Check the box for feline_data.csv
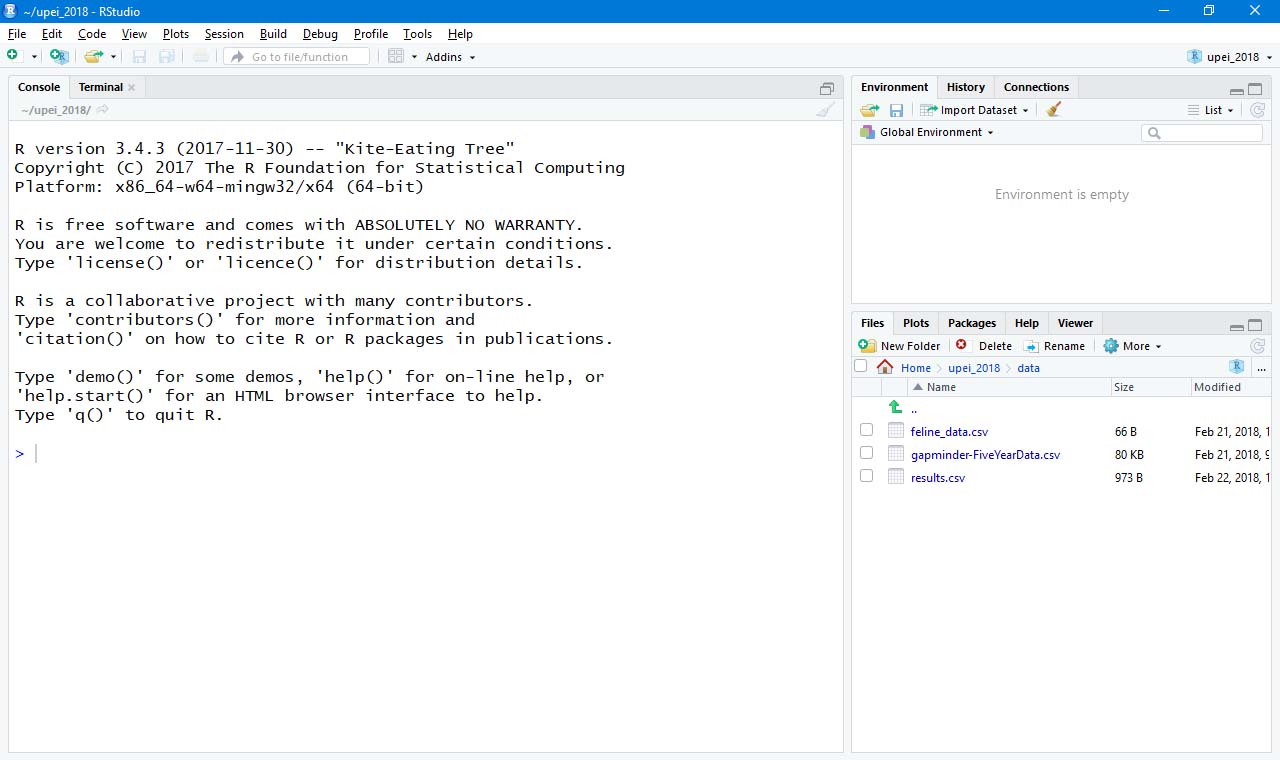This screenshot has width=1280, height=760. click(x=866, y=431)
